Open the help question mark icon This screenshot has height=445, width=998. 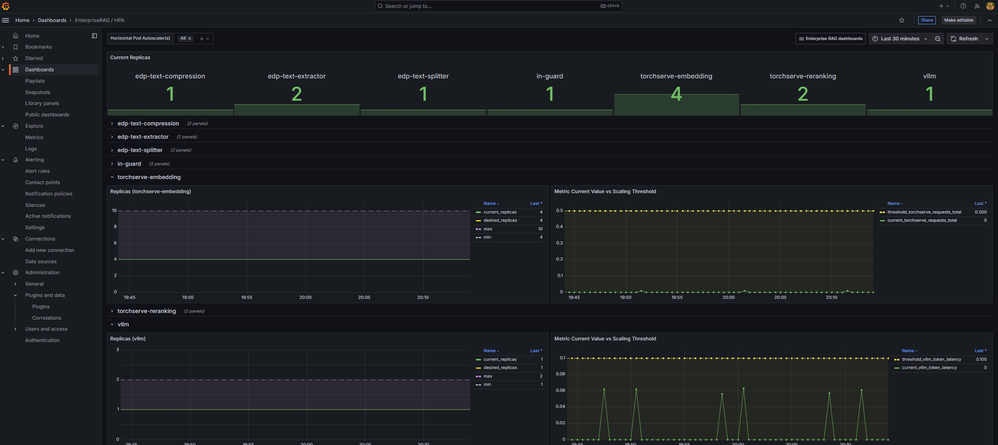[963, 6]
